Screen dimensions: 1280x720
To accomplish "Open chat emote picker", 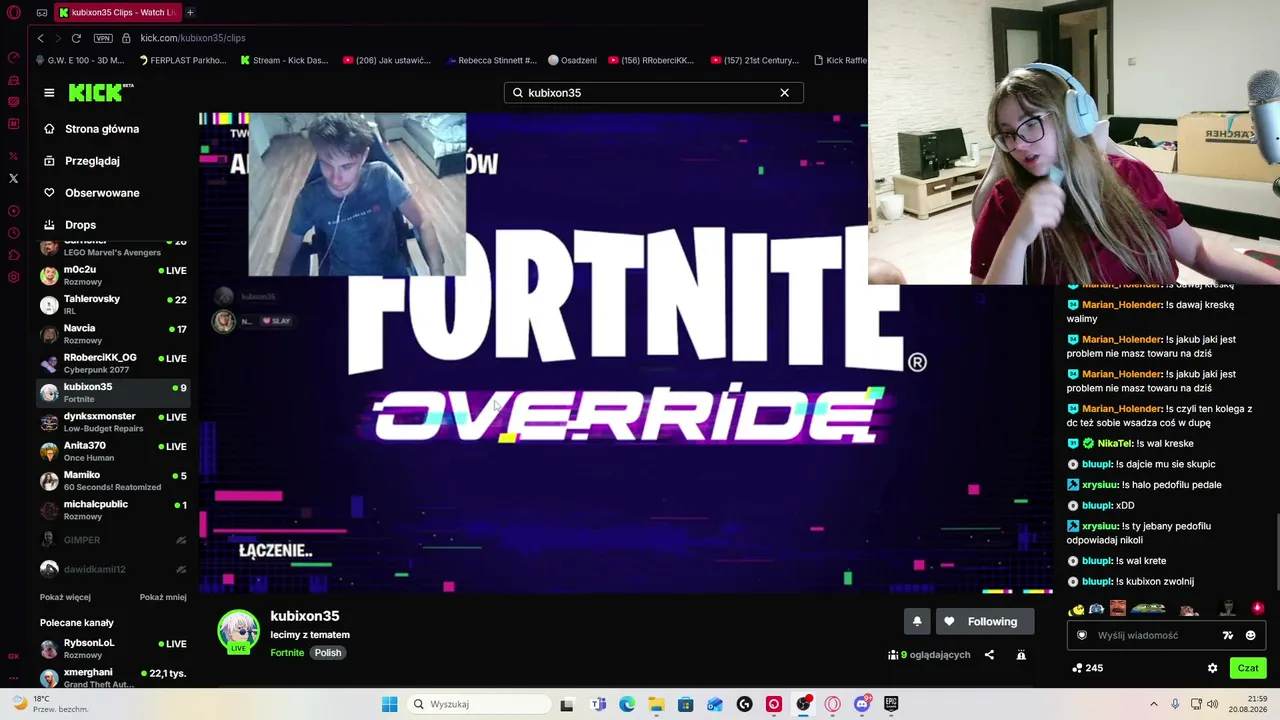I will point(1250,635).
